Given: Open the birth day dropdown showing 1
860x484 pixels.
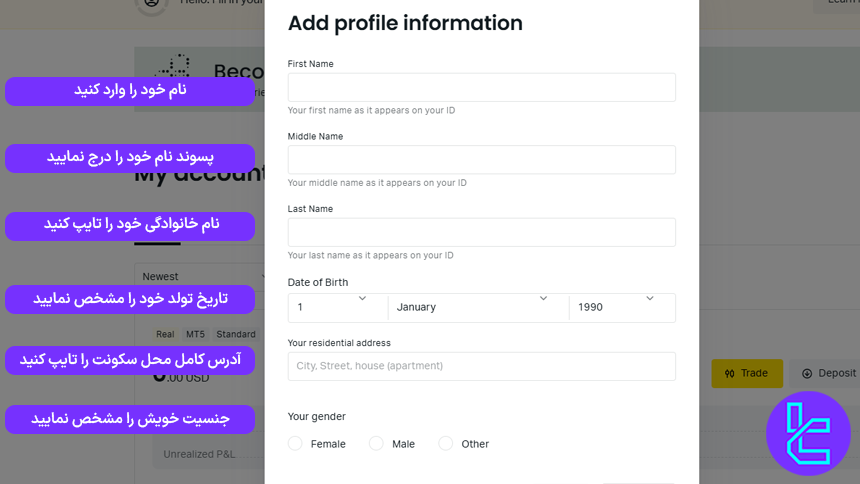Looking at the screenshot, I should pyautogui.click(x=338, y=307).
